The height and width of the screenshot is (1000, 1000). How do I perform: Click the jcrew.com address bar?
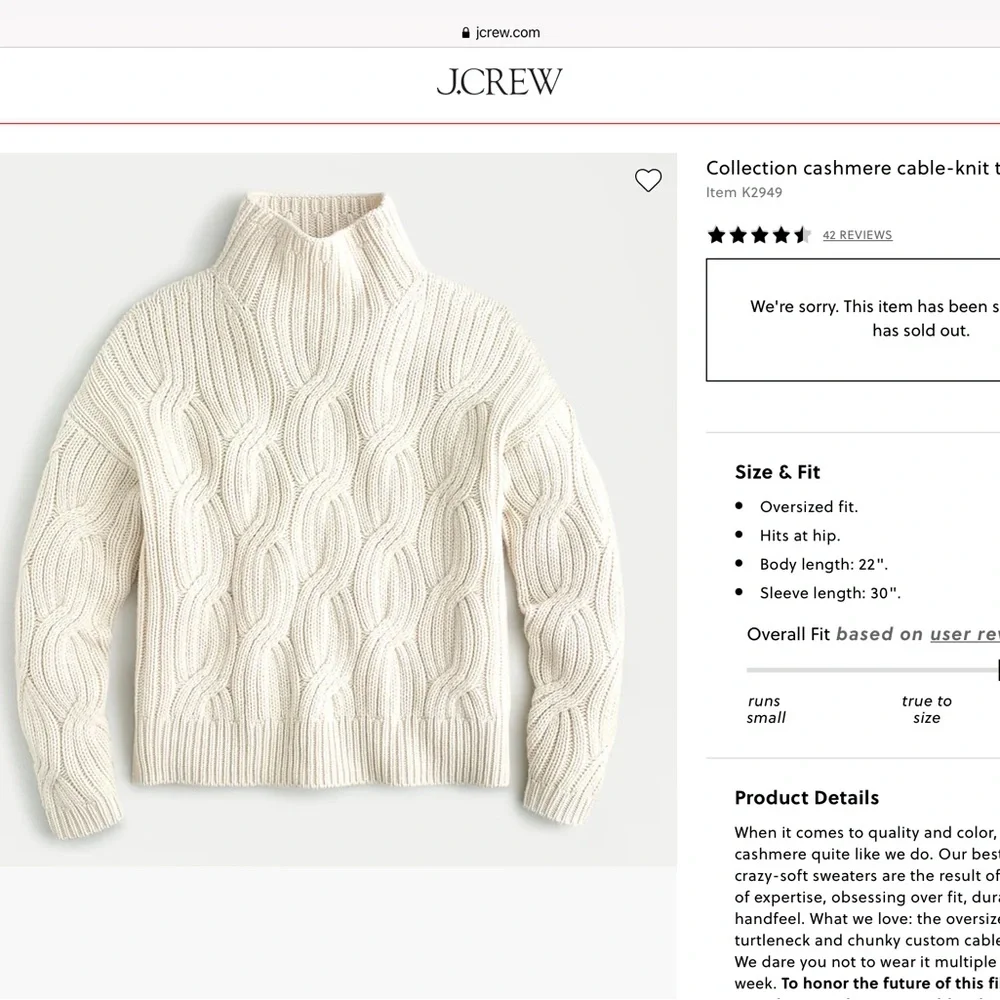[x=500, y=32]
